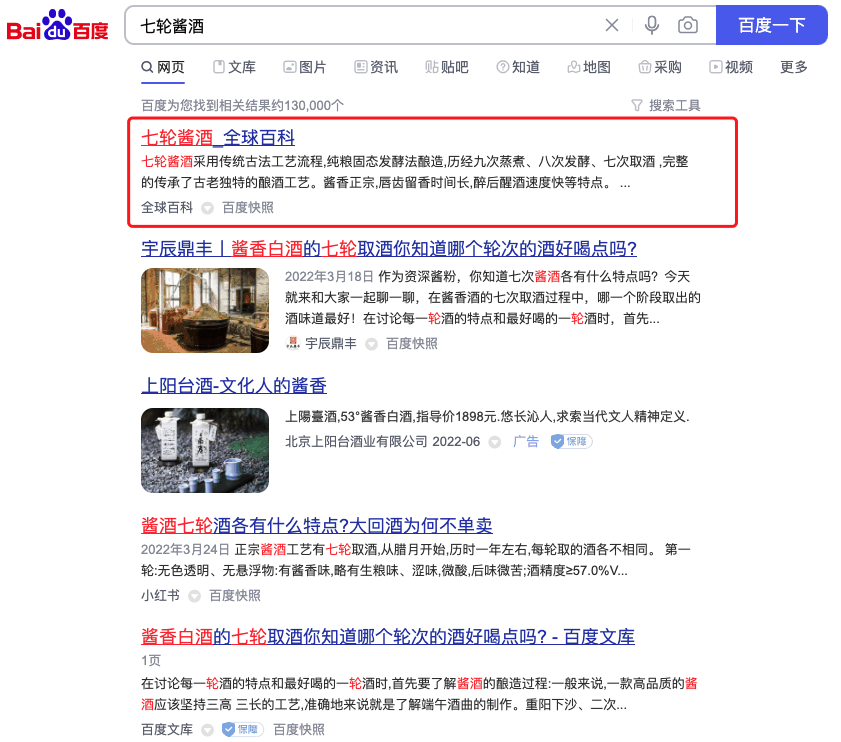Expand the dropdown arrow beside 小红书

click(x=194, y=596)
